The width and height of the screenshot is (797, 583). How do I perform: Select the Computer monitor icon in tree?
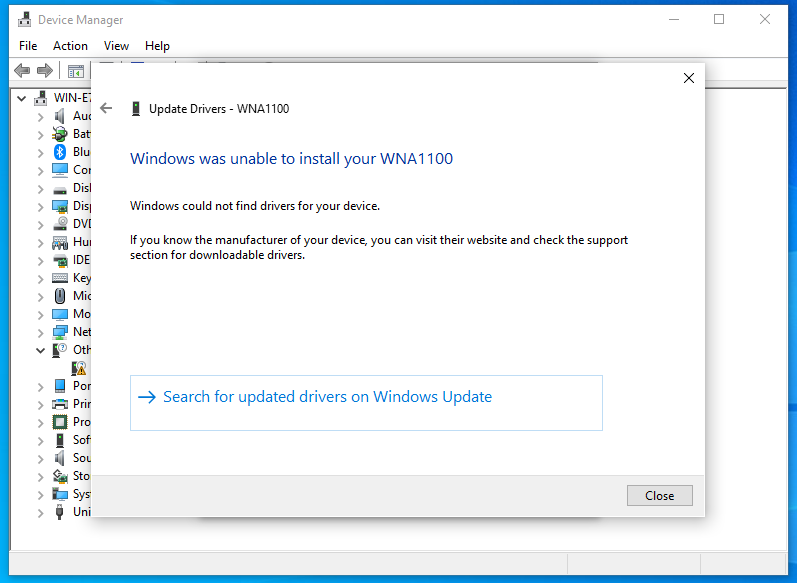coord(60,170)
